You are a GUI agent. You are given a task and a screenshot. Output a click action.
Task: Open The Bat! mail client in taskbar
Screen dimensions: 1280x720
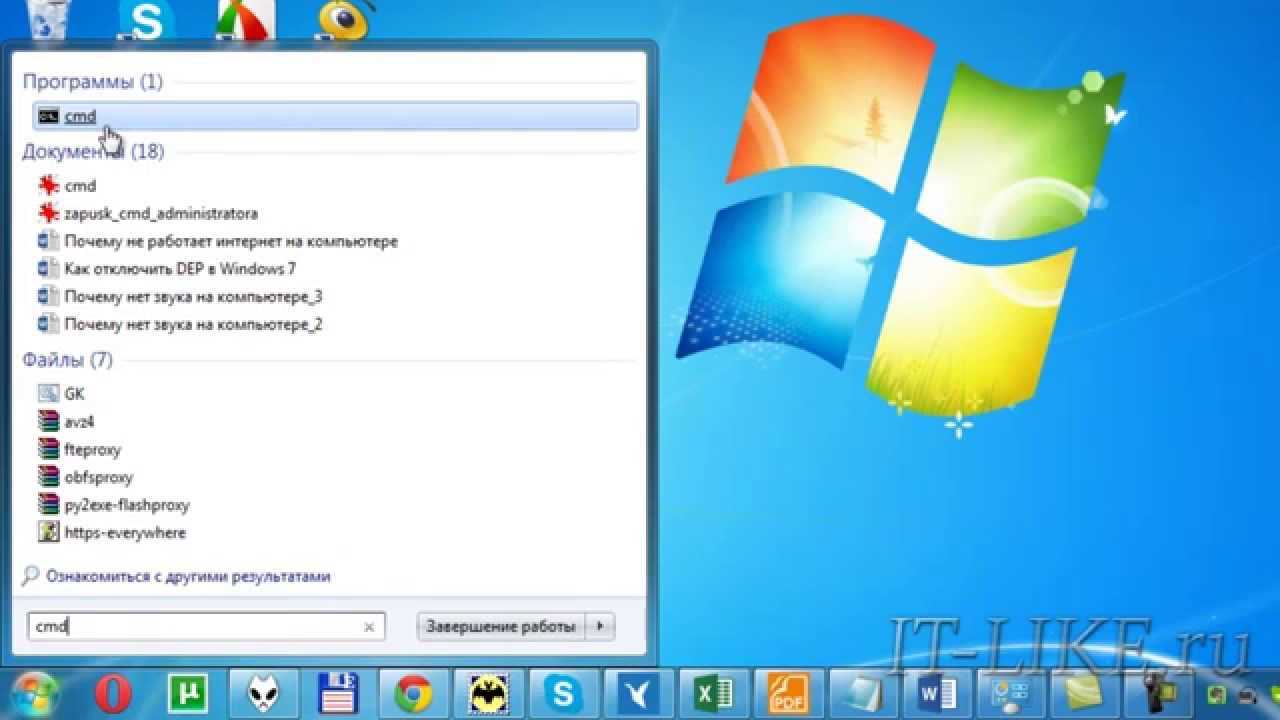click(488, 693)
